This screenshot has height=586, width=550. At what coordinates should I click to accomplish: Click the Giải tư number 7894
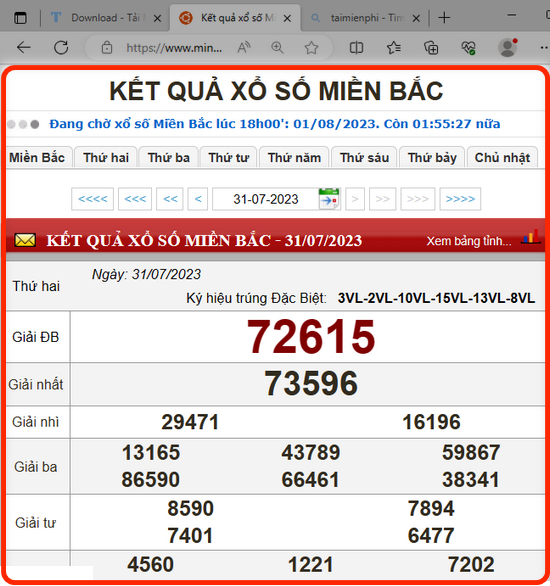[431, 508]
